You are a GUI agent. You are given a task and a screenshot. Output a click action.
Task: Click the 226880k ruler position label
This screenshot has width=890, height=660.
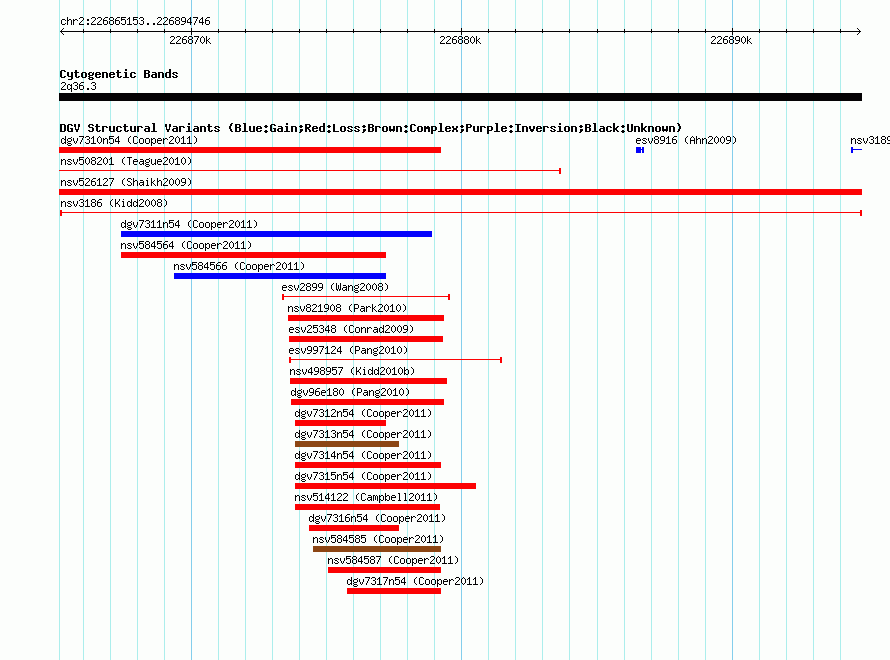point(460,40)
